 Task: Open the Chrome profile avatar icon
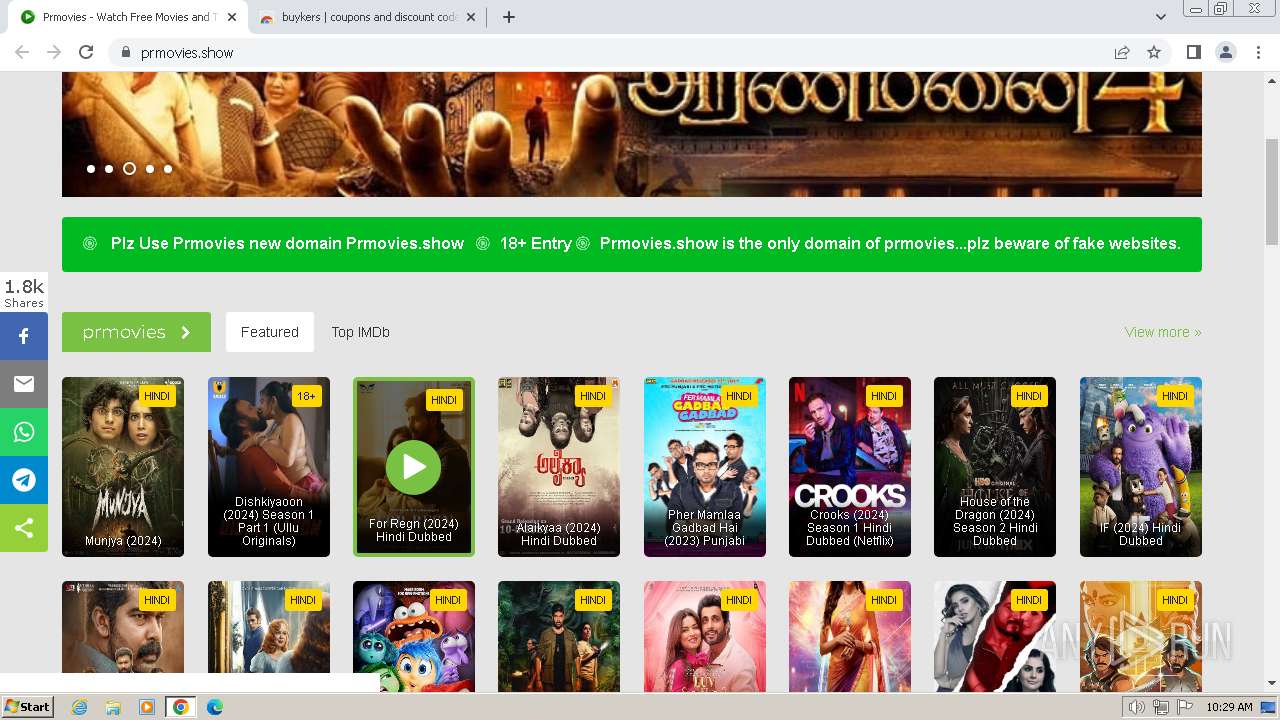click(x=1226, y=52)
